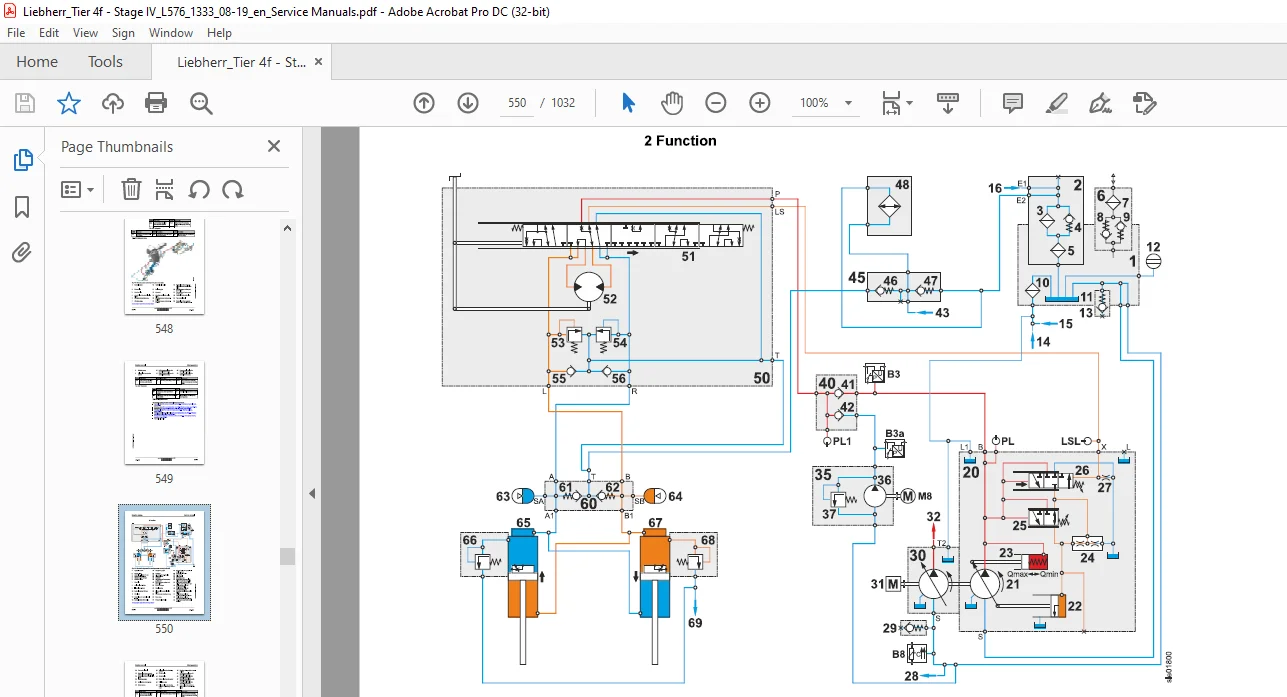Click the Save file icon

[25, 103]
